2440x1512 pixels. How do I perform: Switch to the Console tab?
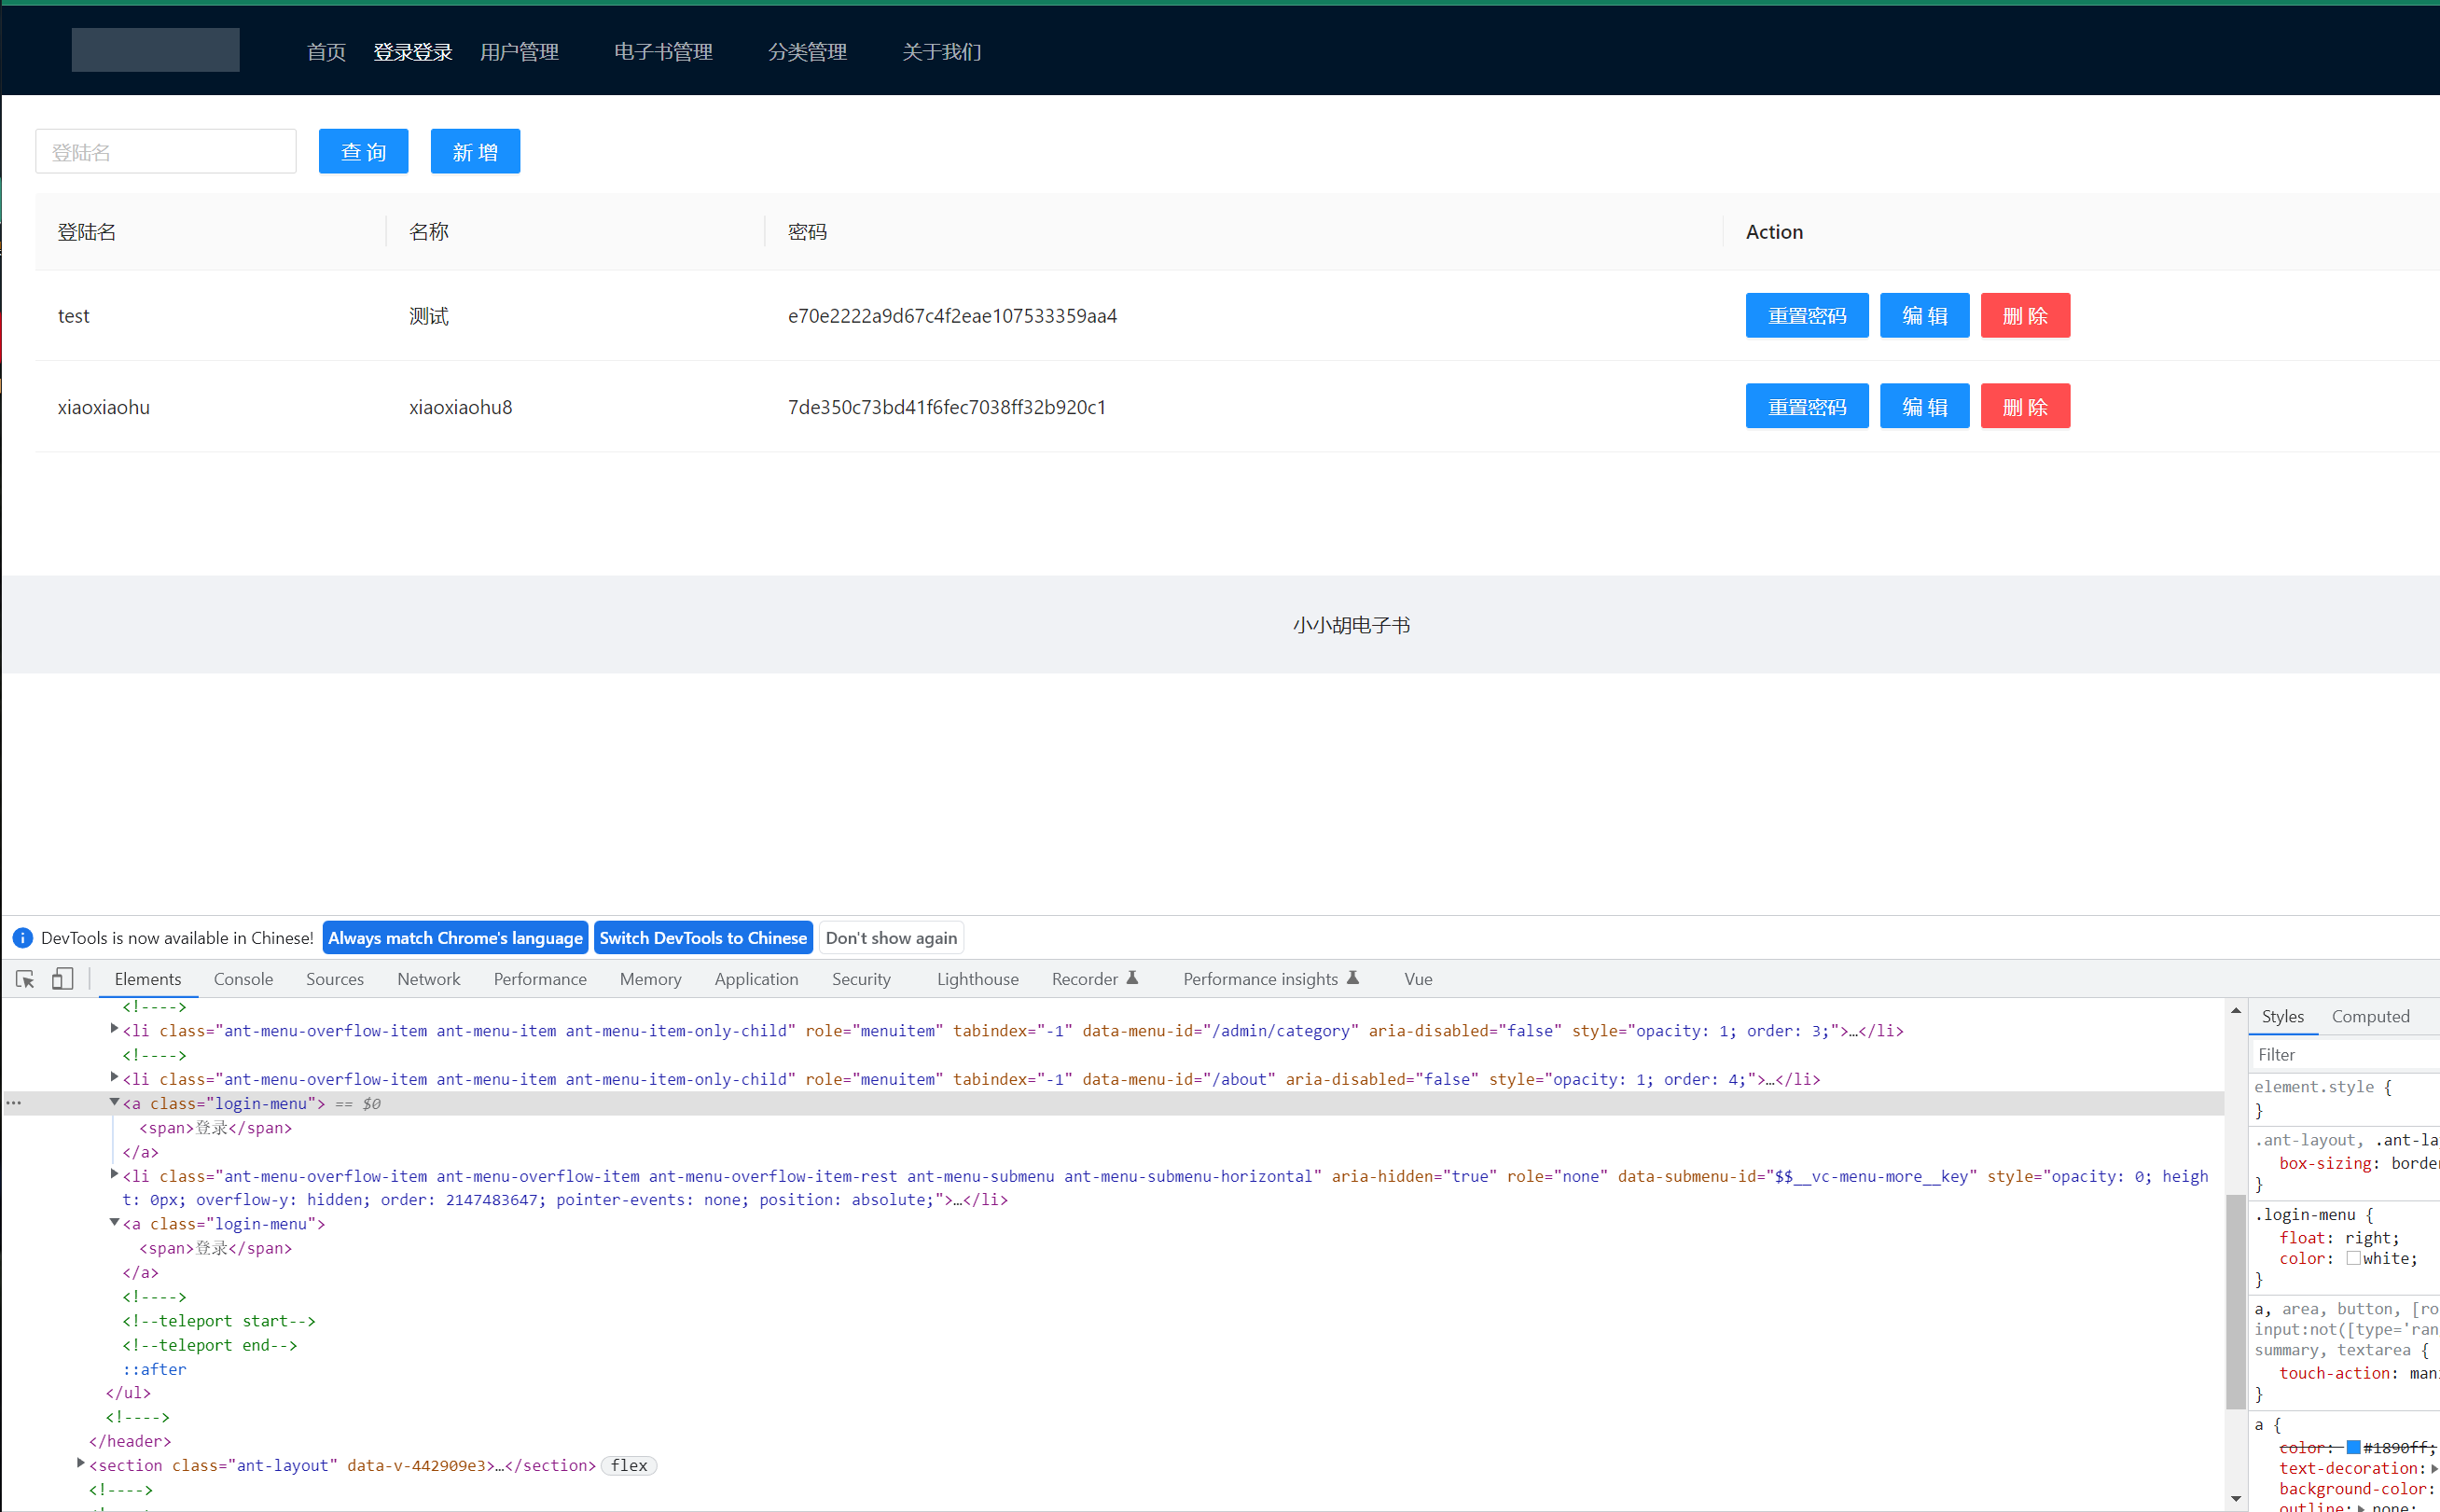tap(243, 979)
